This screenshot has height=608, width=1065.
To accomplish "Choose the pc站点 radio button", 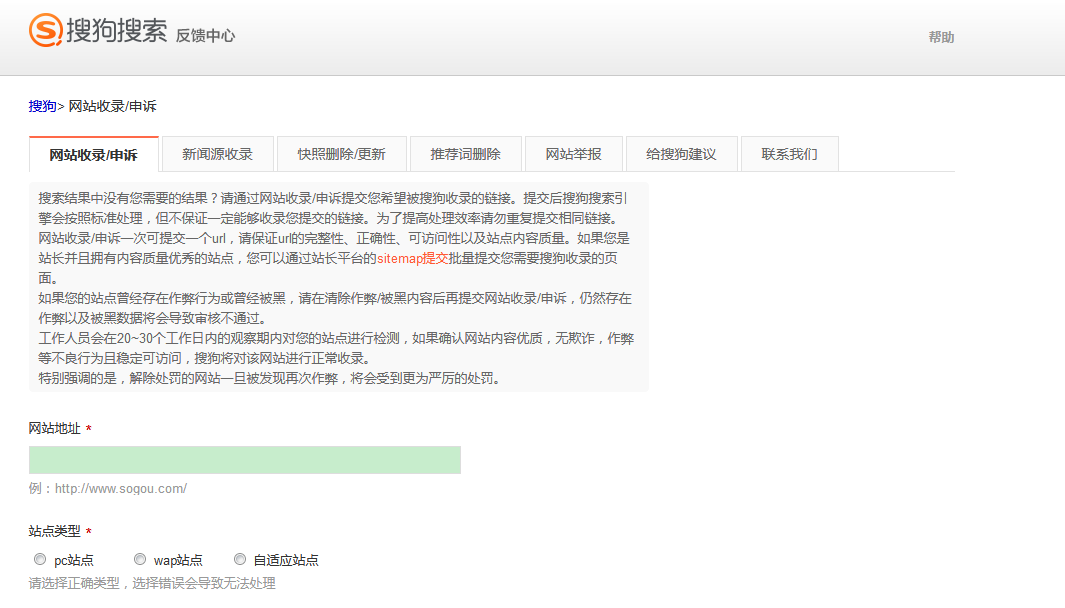I will tap(40, 559).
